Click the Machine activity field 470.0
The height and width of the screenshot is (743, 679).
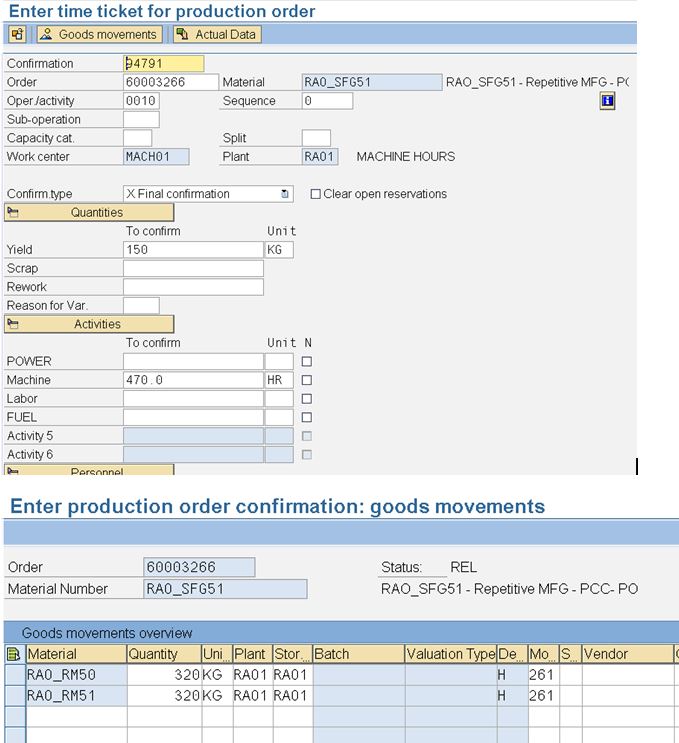193,380
